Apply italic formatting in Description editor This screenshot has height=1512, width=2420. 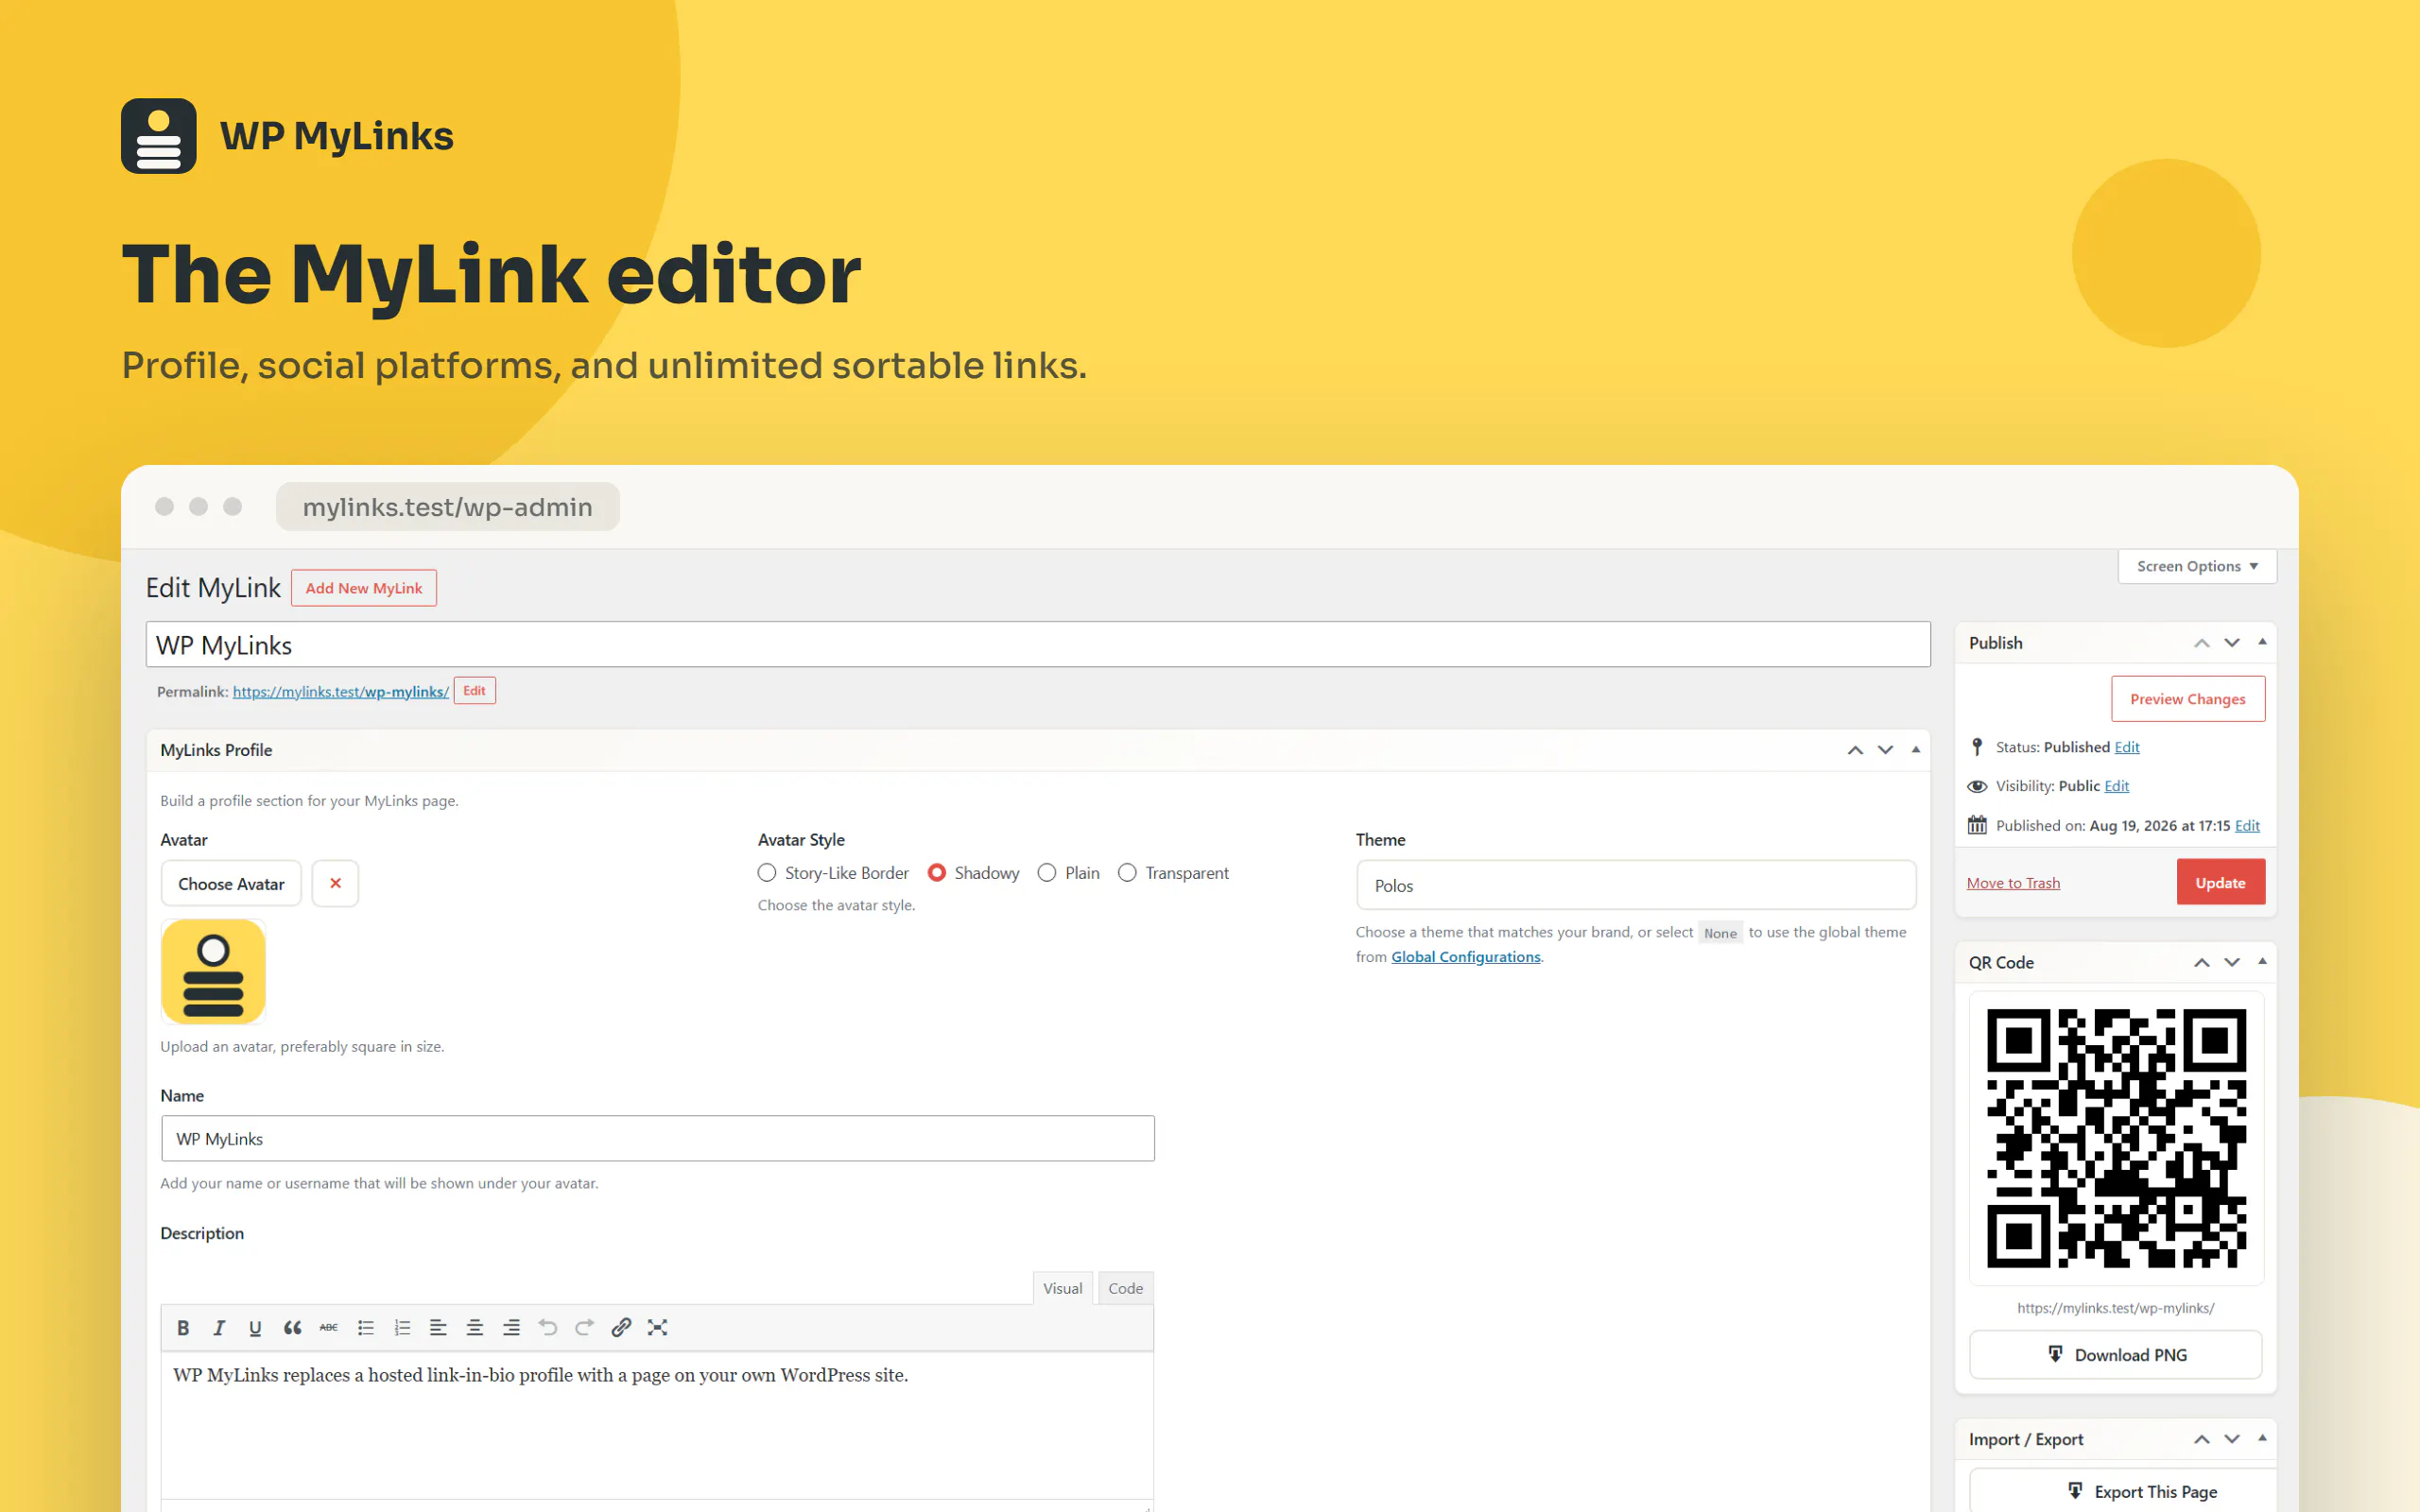click(219, 1327)
